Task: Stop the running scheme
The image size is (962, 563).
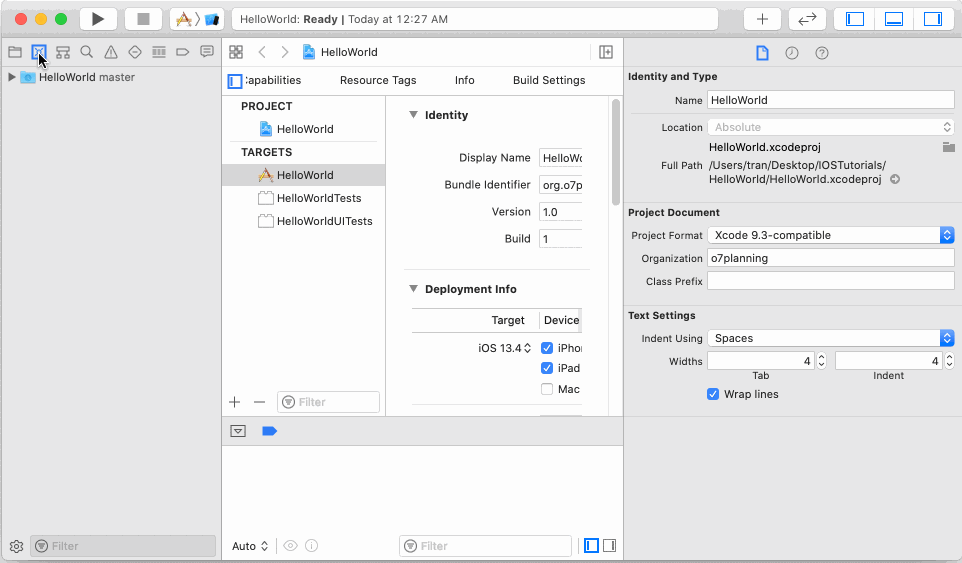Action: (143, 19)
